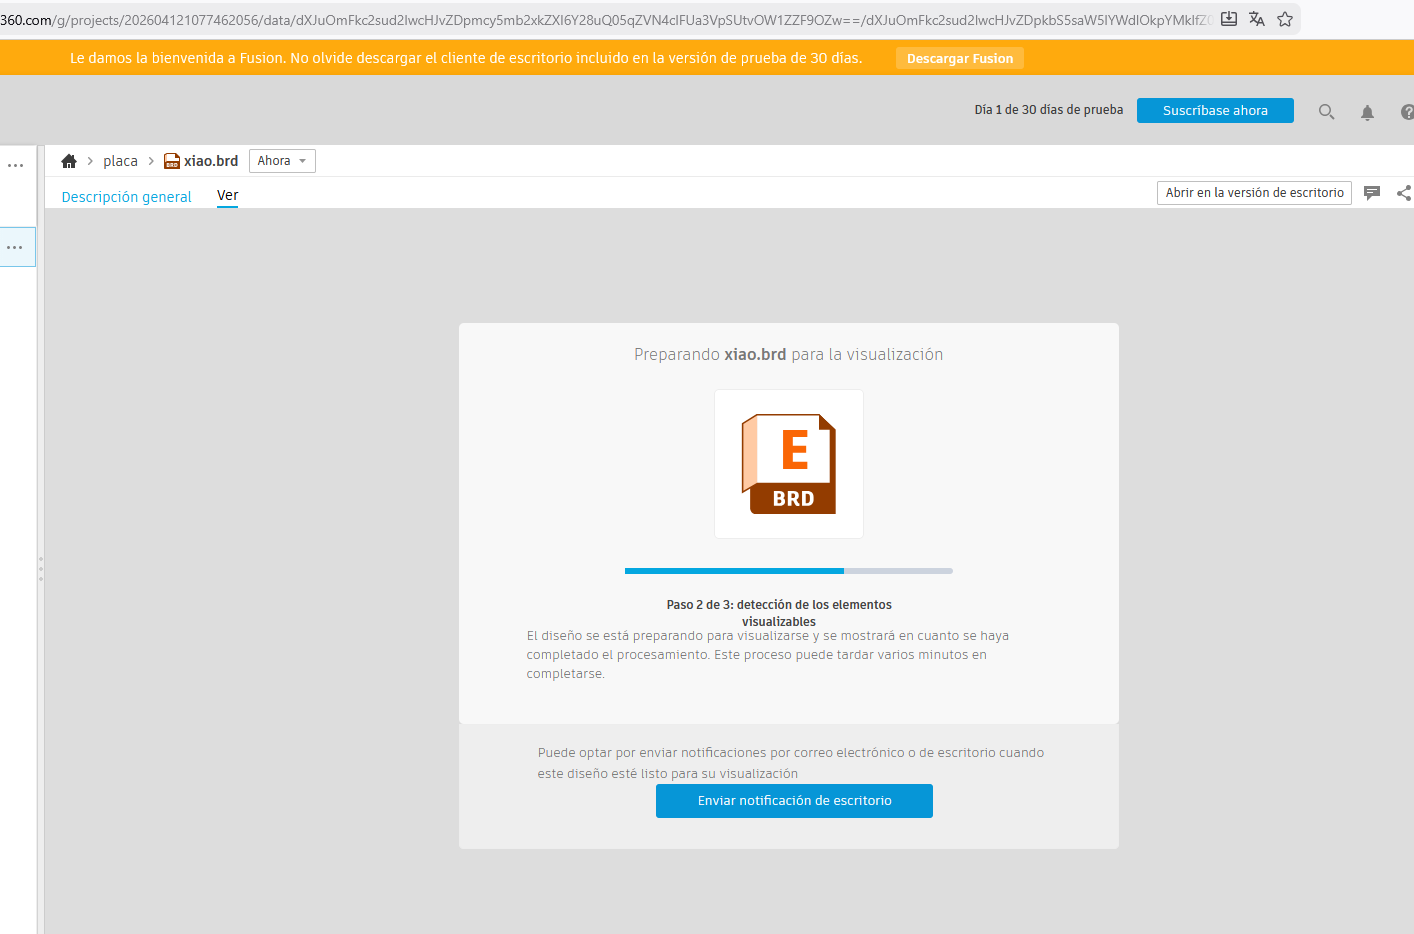Open the notifications bell
Image resolution: width=1414 pixels, height=934 pixels.
1367,112
